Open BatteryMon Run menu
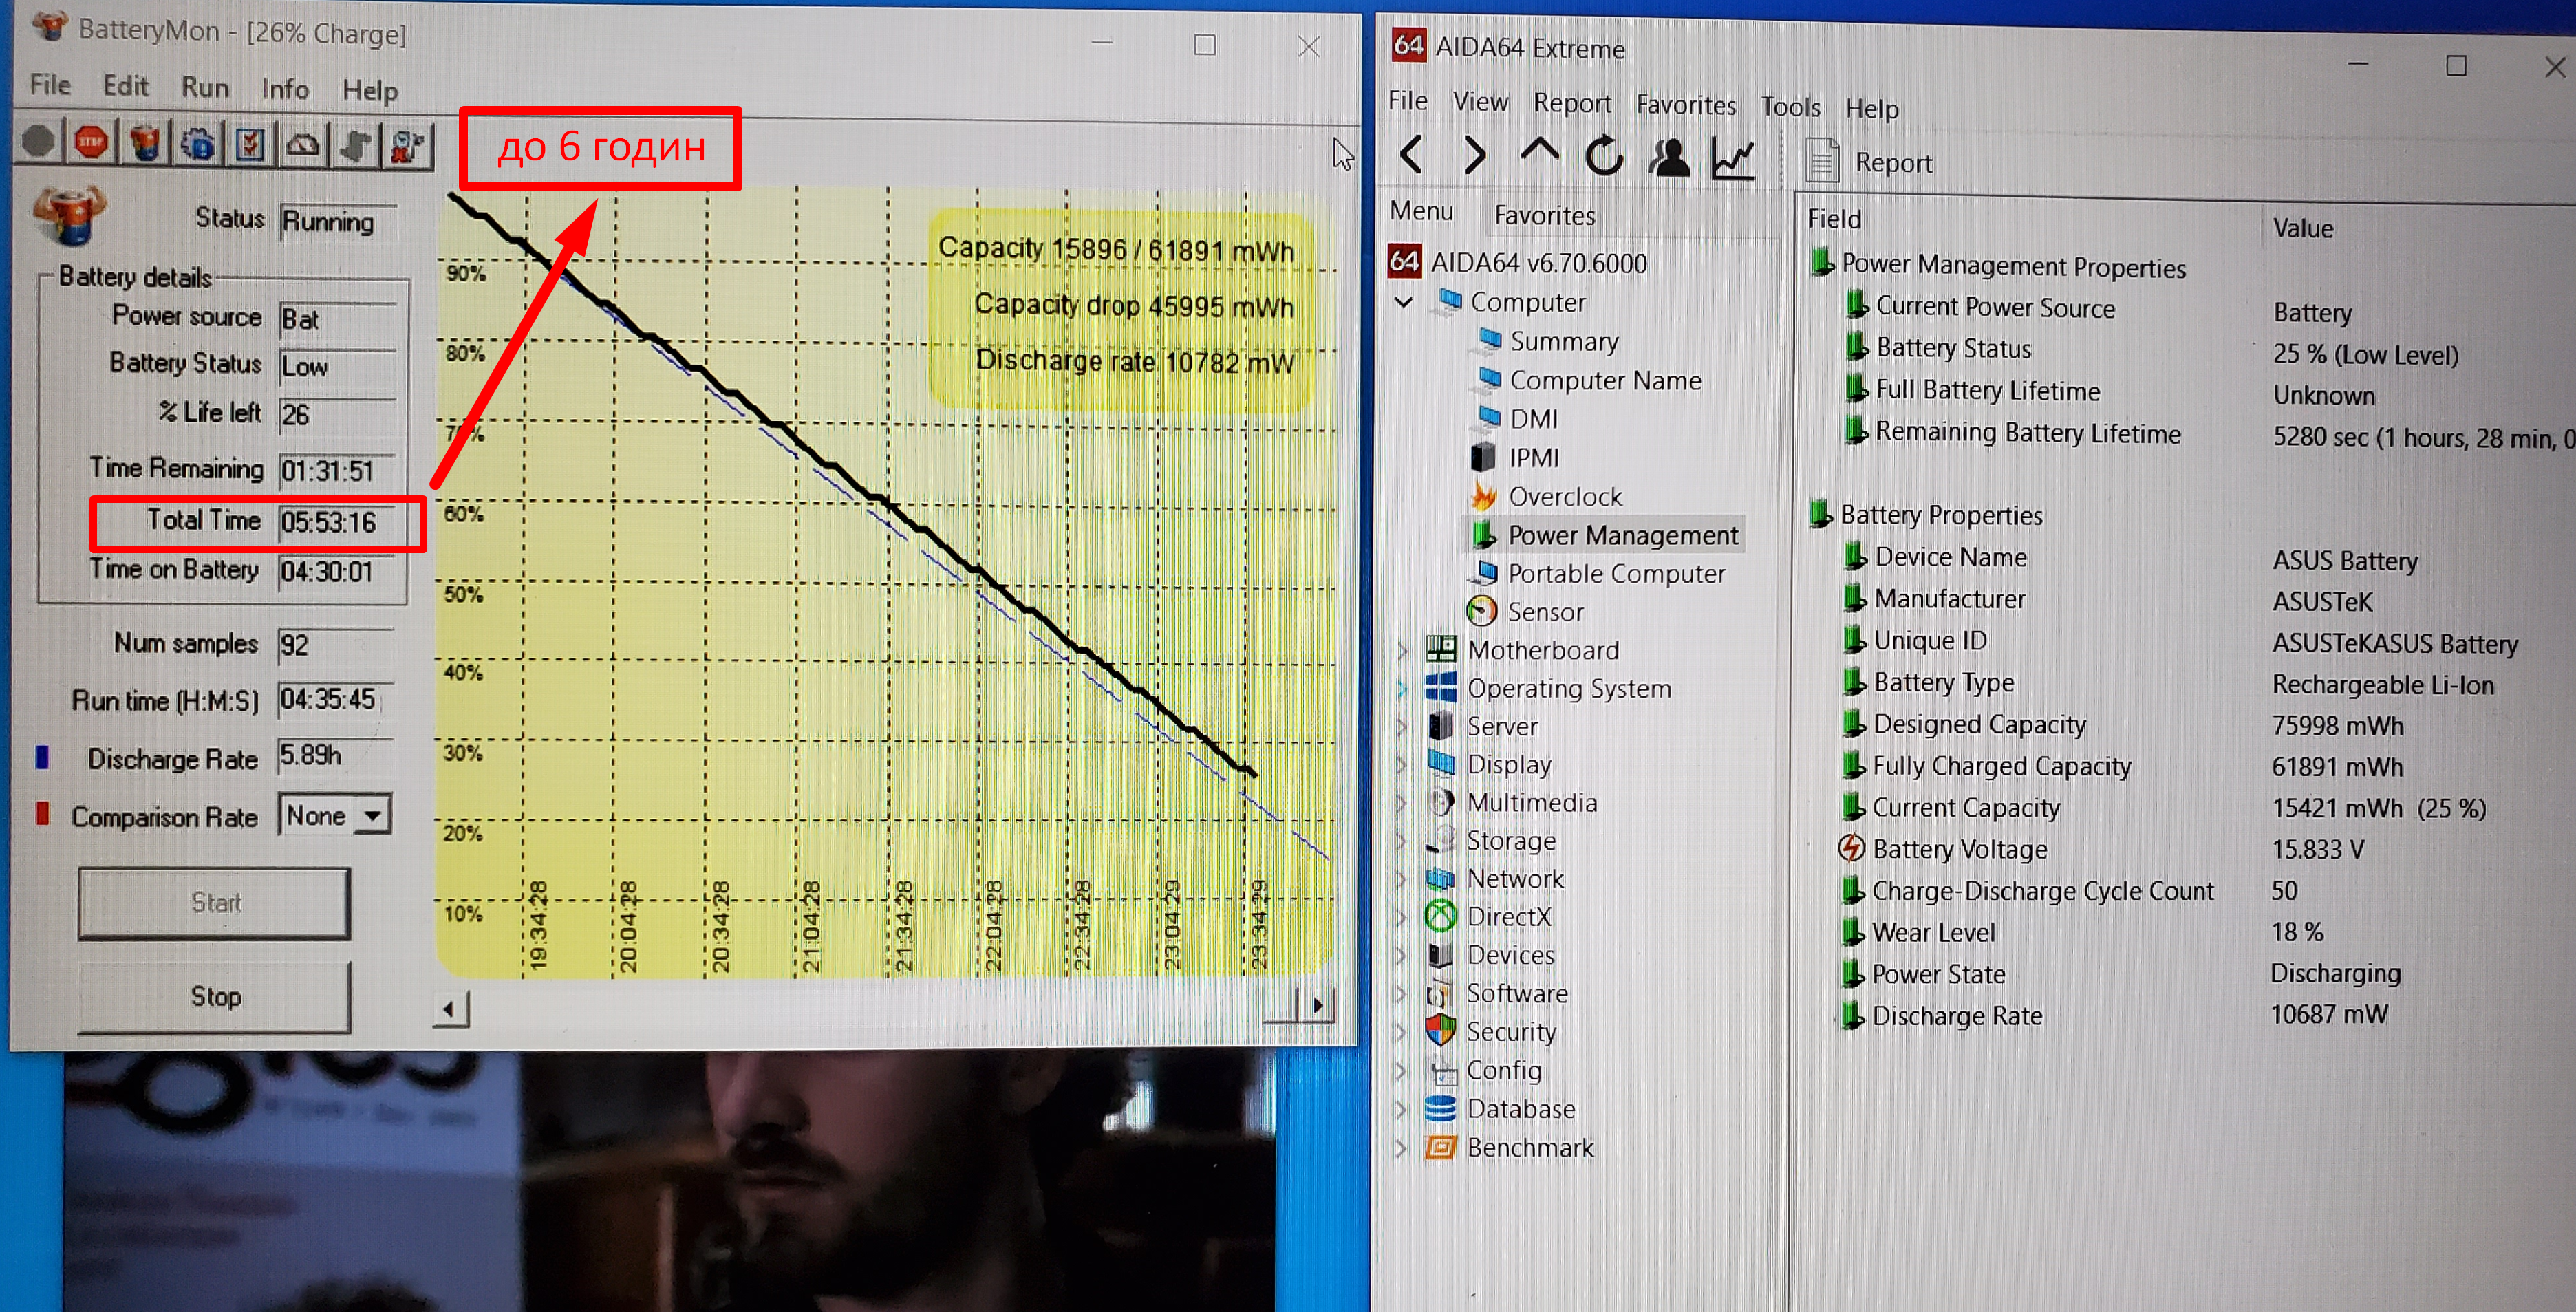Viewport: 2576px width, 1312px height. point(204,88)
